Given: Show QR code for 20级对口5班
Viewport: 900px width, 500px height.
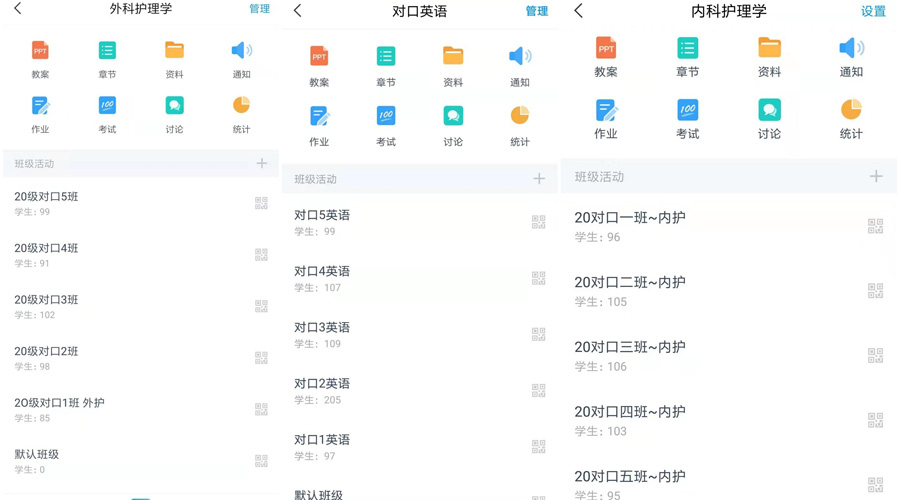Looking at the screenshot, I should (261, 203).
